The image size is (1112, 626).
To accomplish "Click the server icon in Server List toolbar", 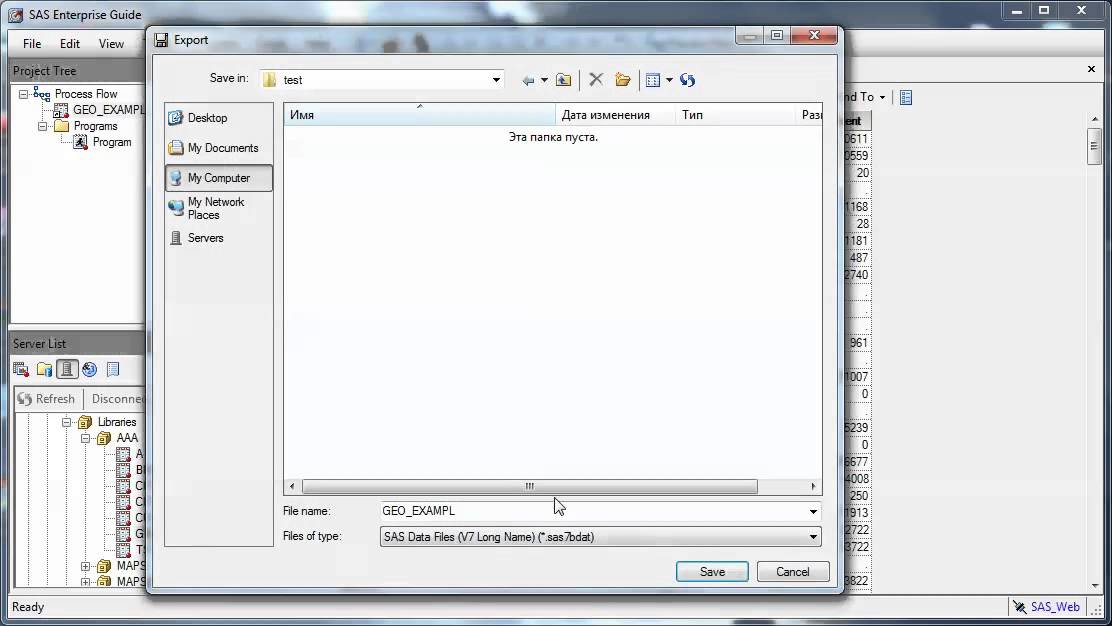I will [67, 369].
